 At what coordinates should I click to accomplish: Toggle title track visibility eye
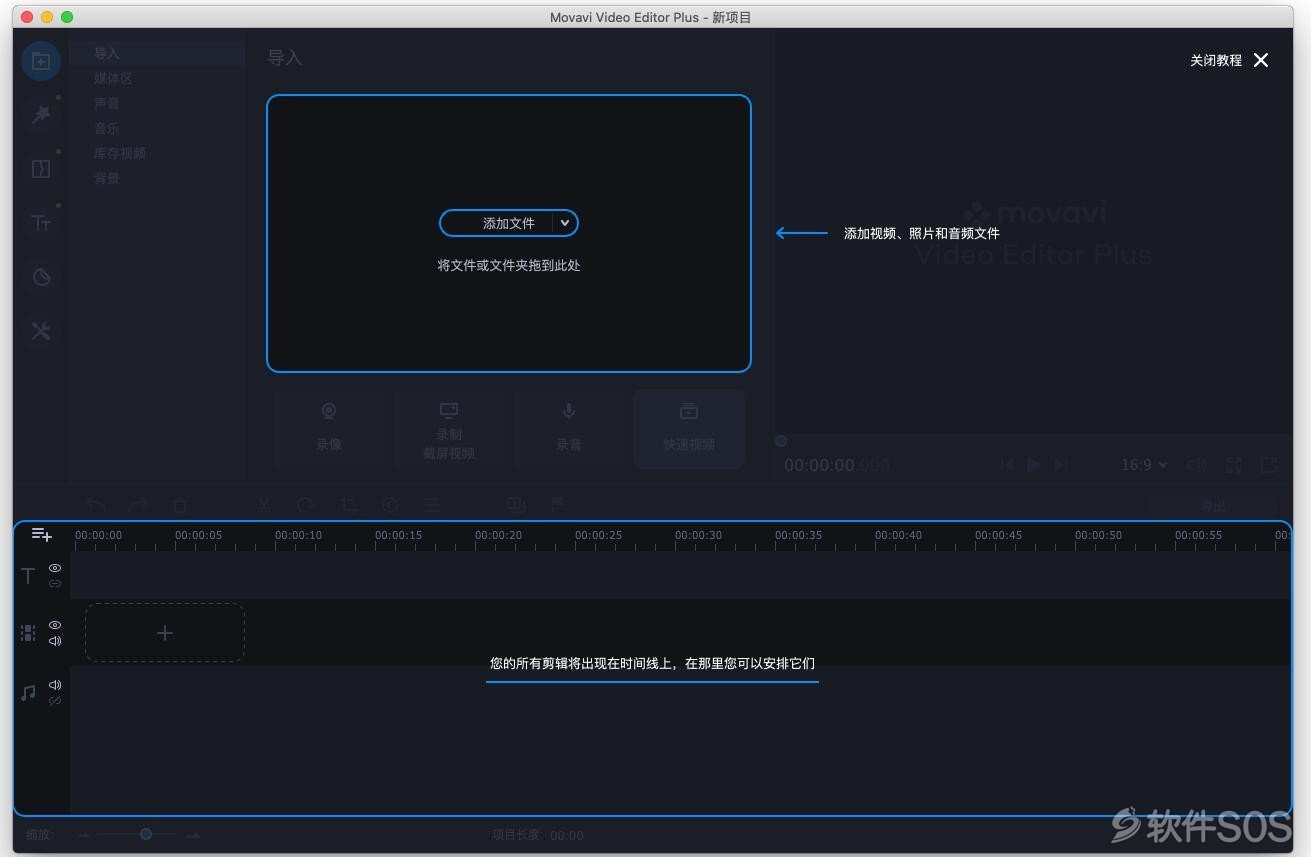[55, 567]
